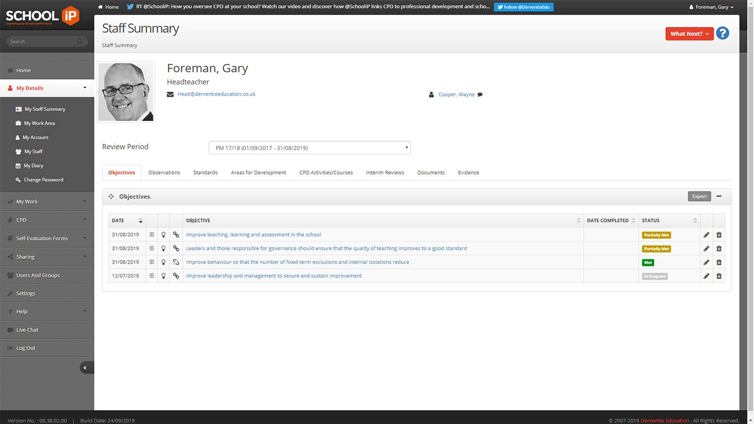Expand the My Work sidebar section
Screen dimensions: 754x424
click(47, 201)
